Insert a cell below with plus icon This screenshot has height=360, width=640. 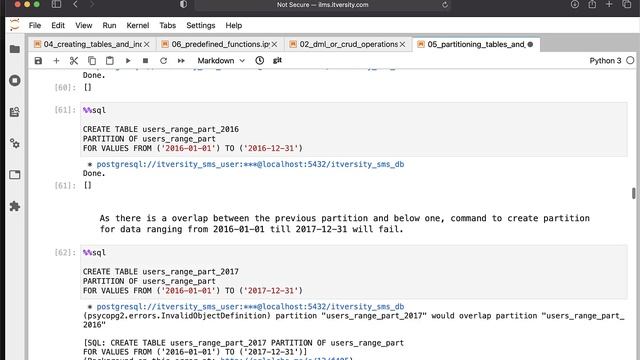(x=56, y=60)
